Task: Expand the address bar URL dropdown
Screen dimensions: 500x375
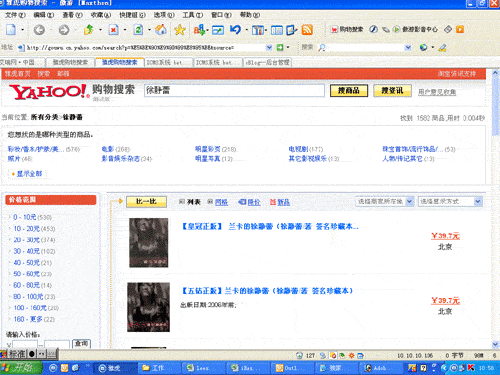Action: coord(269,48)
